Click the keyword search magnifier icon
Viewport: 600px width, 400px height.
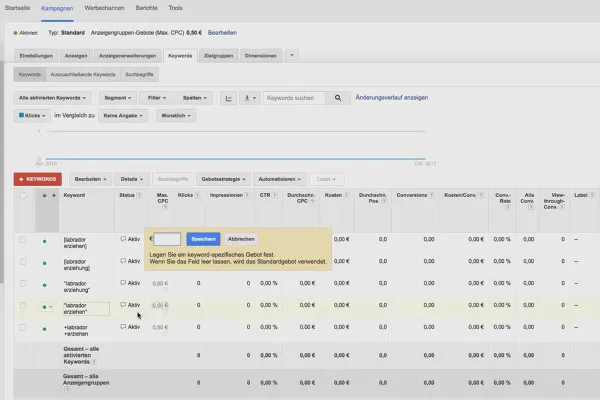click(x=338, y=98)
